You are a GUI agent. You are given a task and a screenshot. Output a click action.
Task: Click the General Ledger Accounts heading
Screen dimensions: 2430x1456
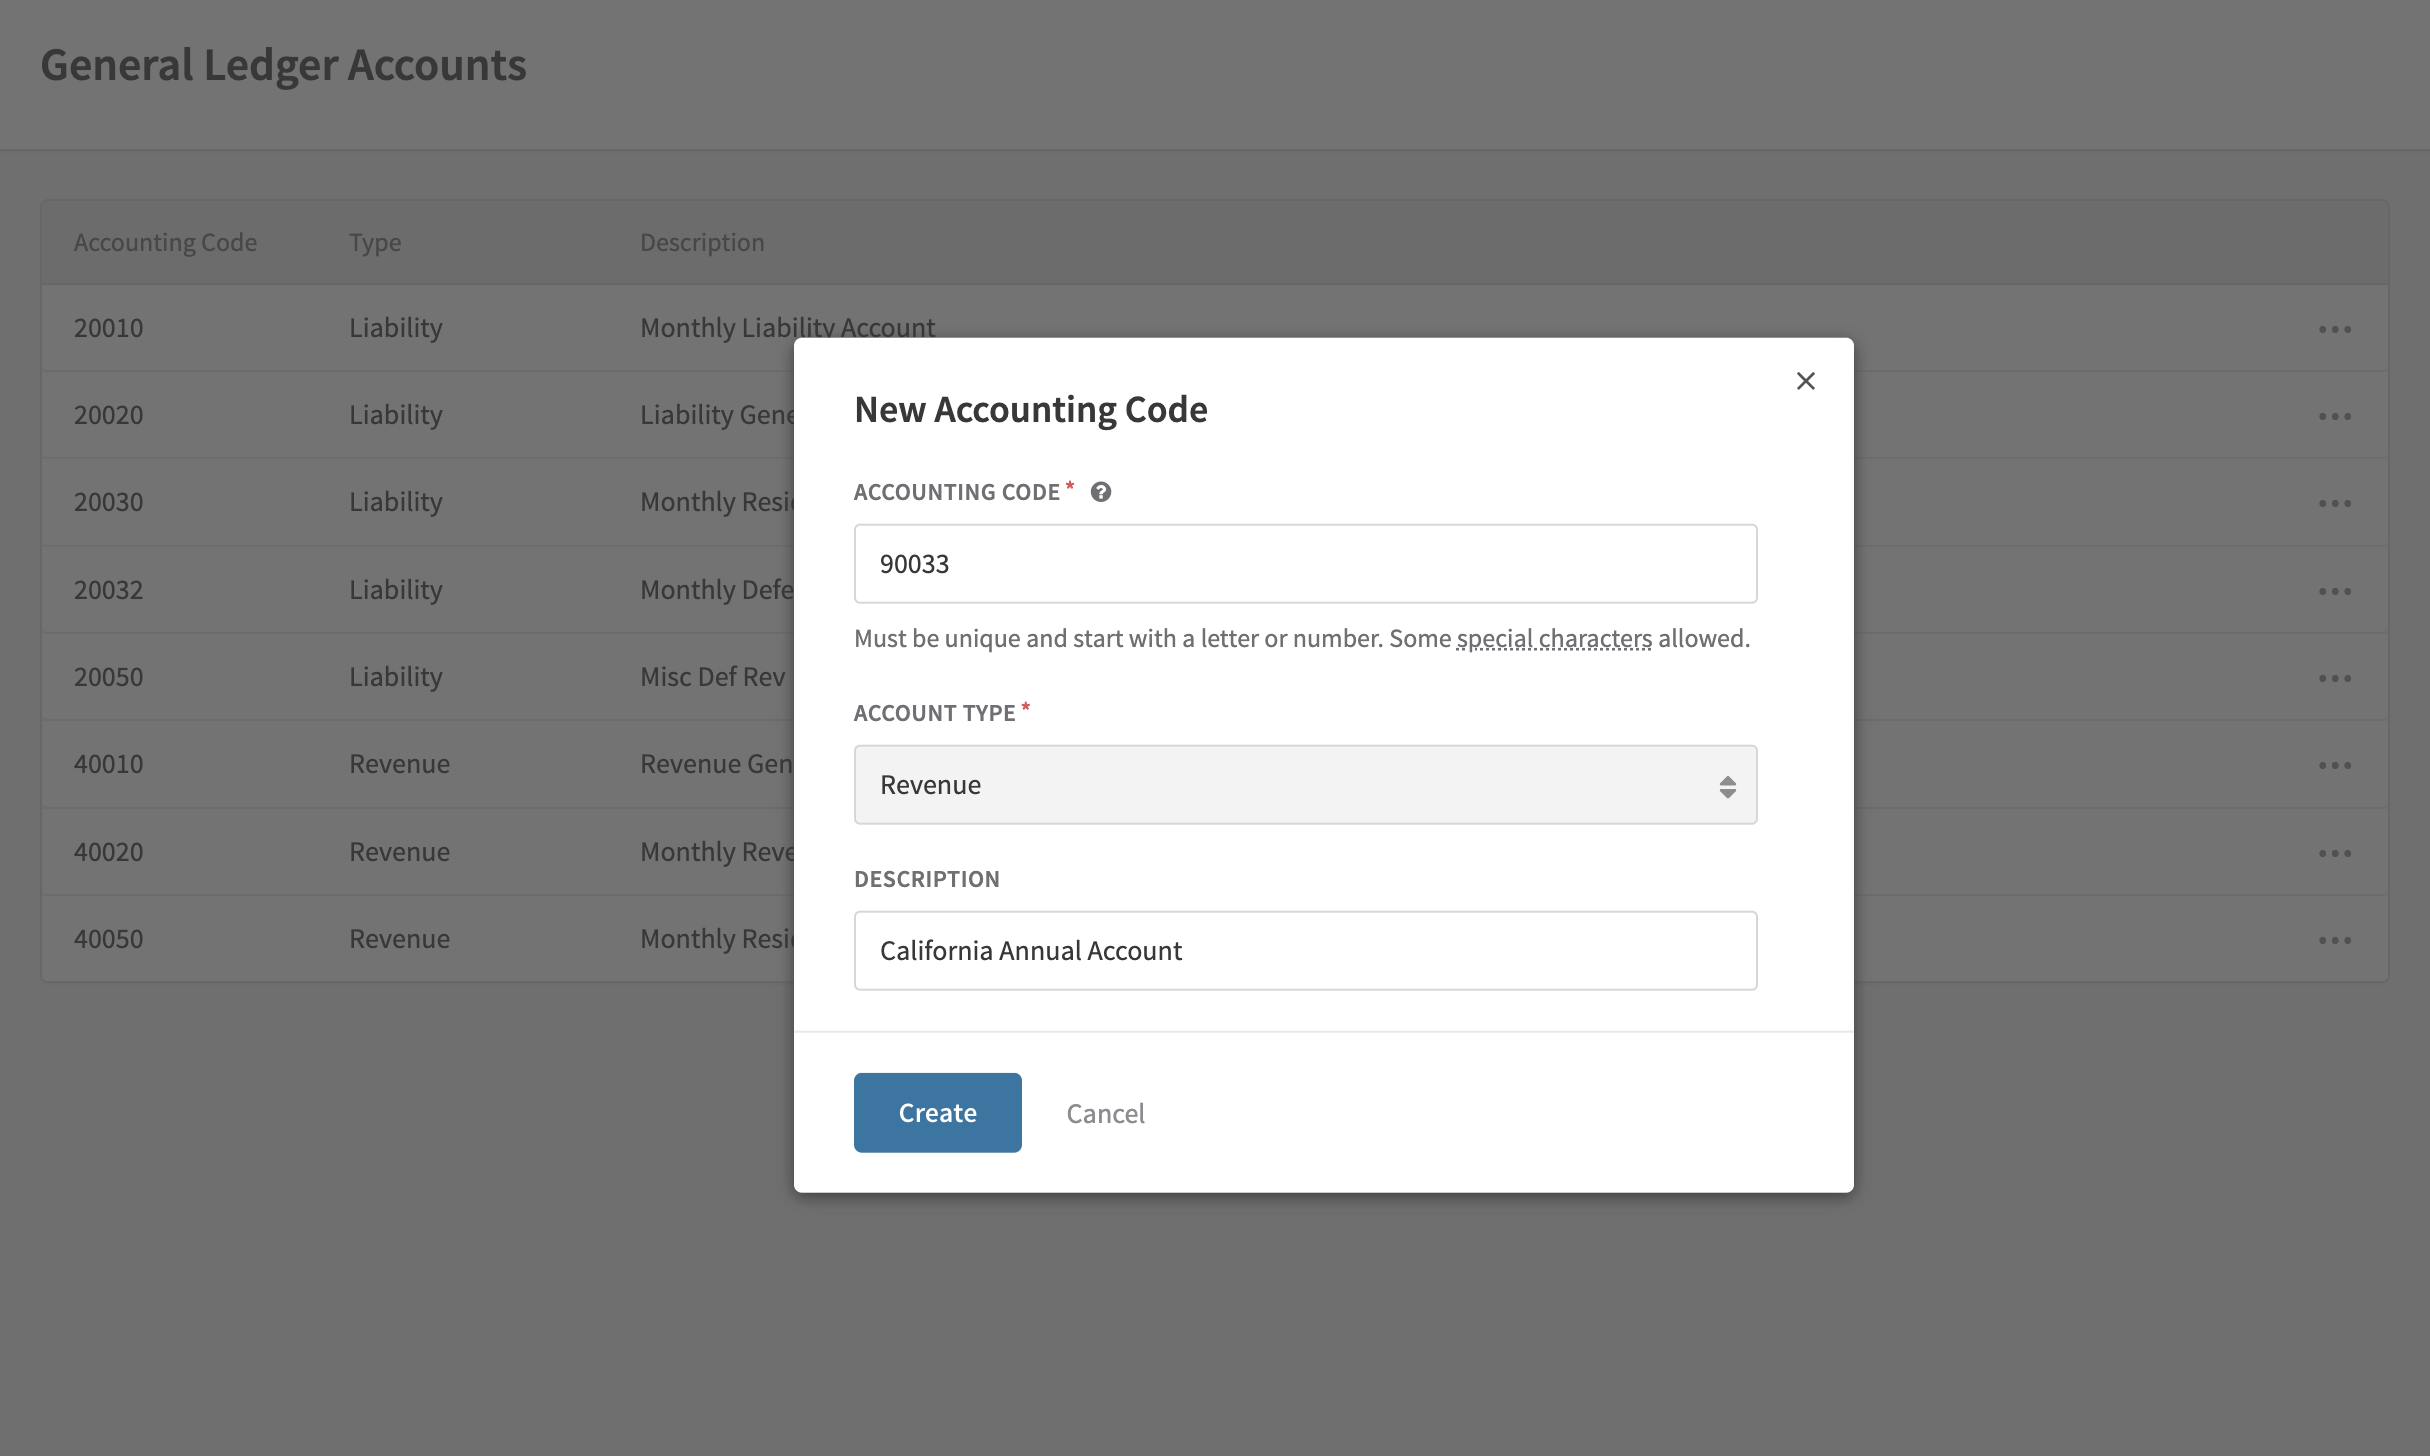(283, 65)
